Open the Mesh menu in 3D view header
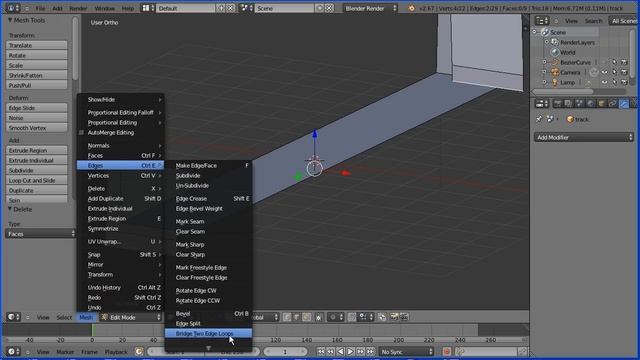Viewport: 640px width, 360px height. pyautogui.click(x=86, y=317)
